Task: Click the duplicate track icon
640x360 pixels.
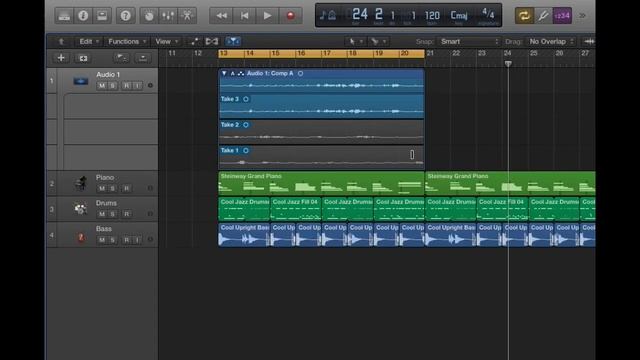Action: click(x=83, y=58)
